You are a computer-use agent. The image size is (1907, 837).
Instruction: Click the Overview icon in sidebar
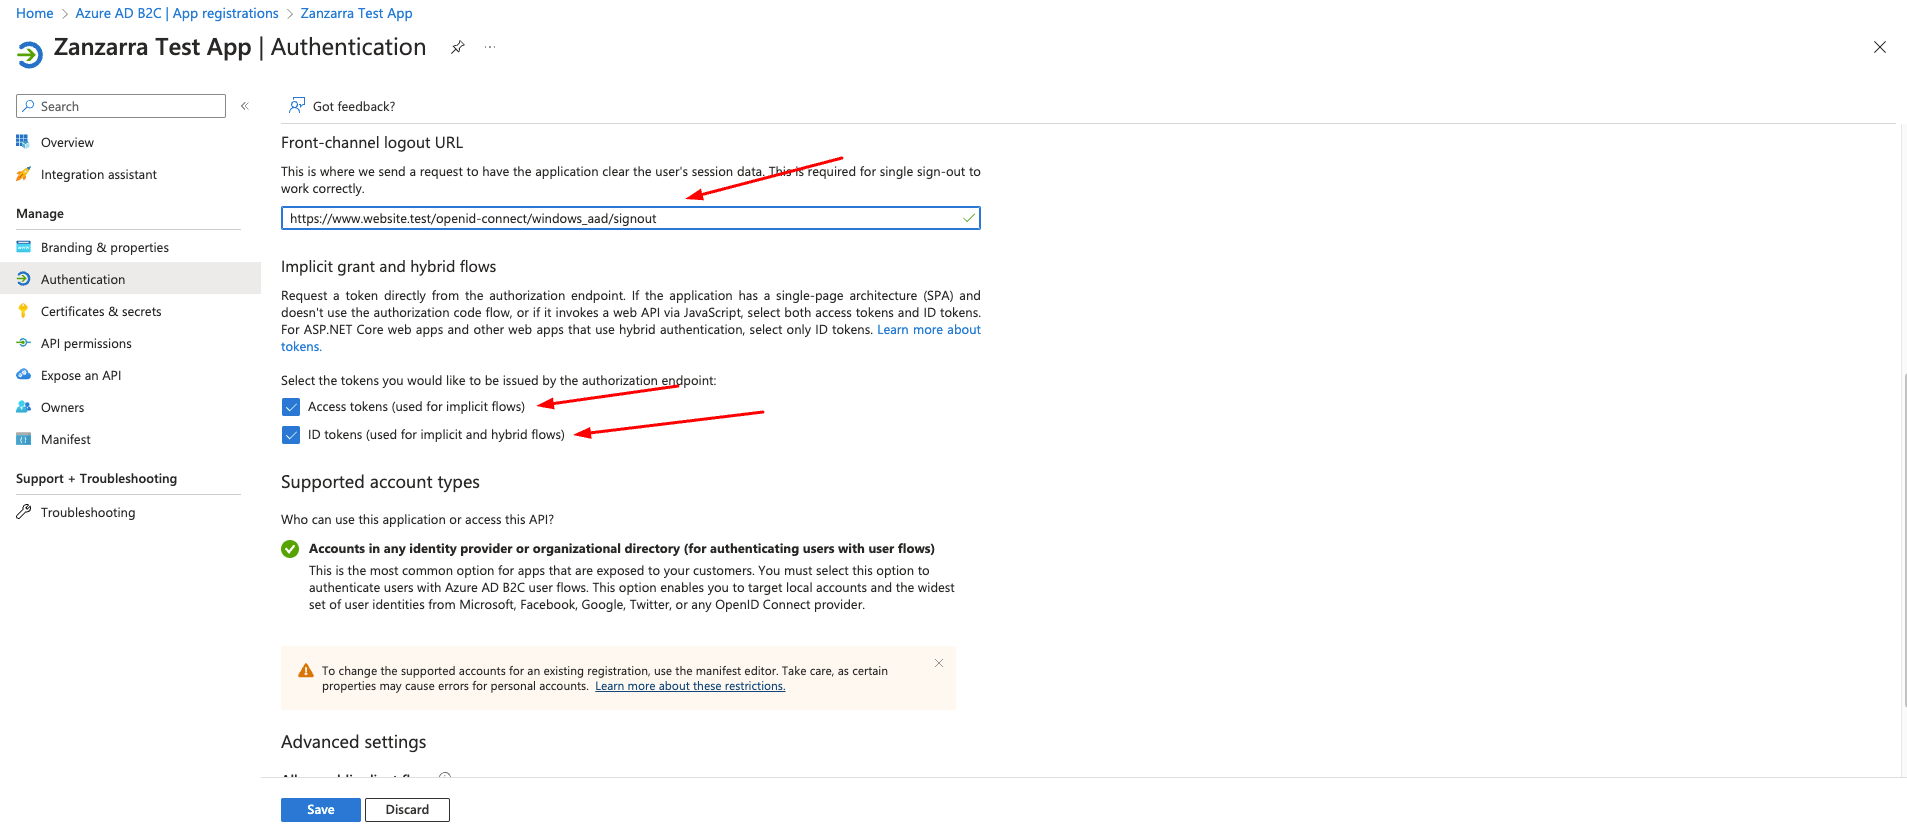pos(23,142)
